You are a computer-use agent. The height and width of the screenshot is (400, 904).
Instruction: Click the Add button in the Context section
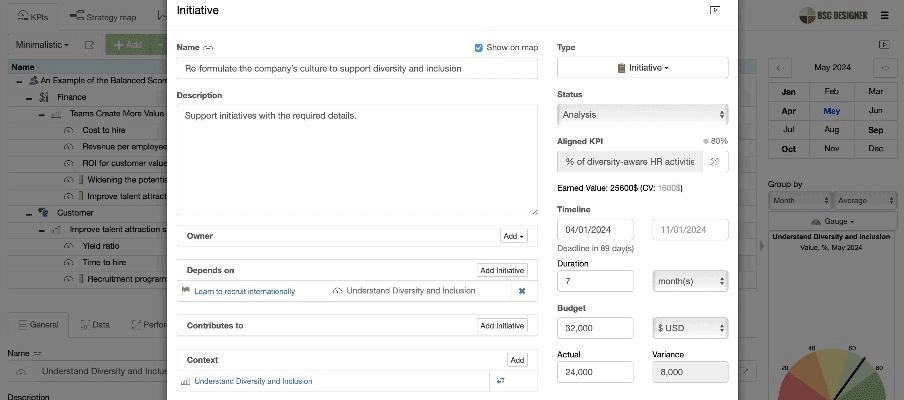click(517, 360)
